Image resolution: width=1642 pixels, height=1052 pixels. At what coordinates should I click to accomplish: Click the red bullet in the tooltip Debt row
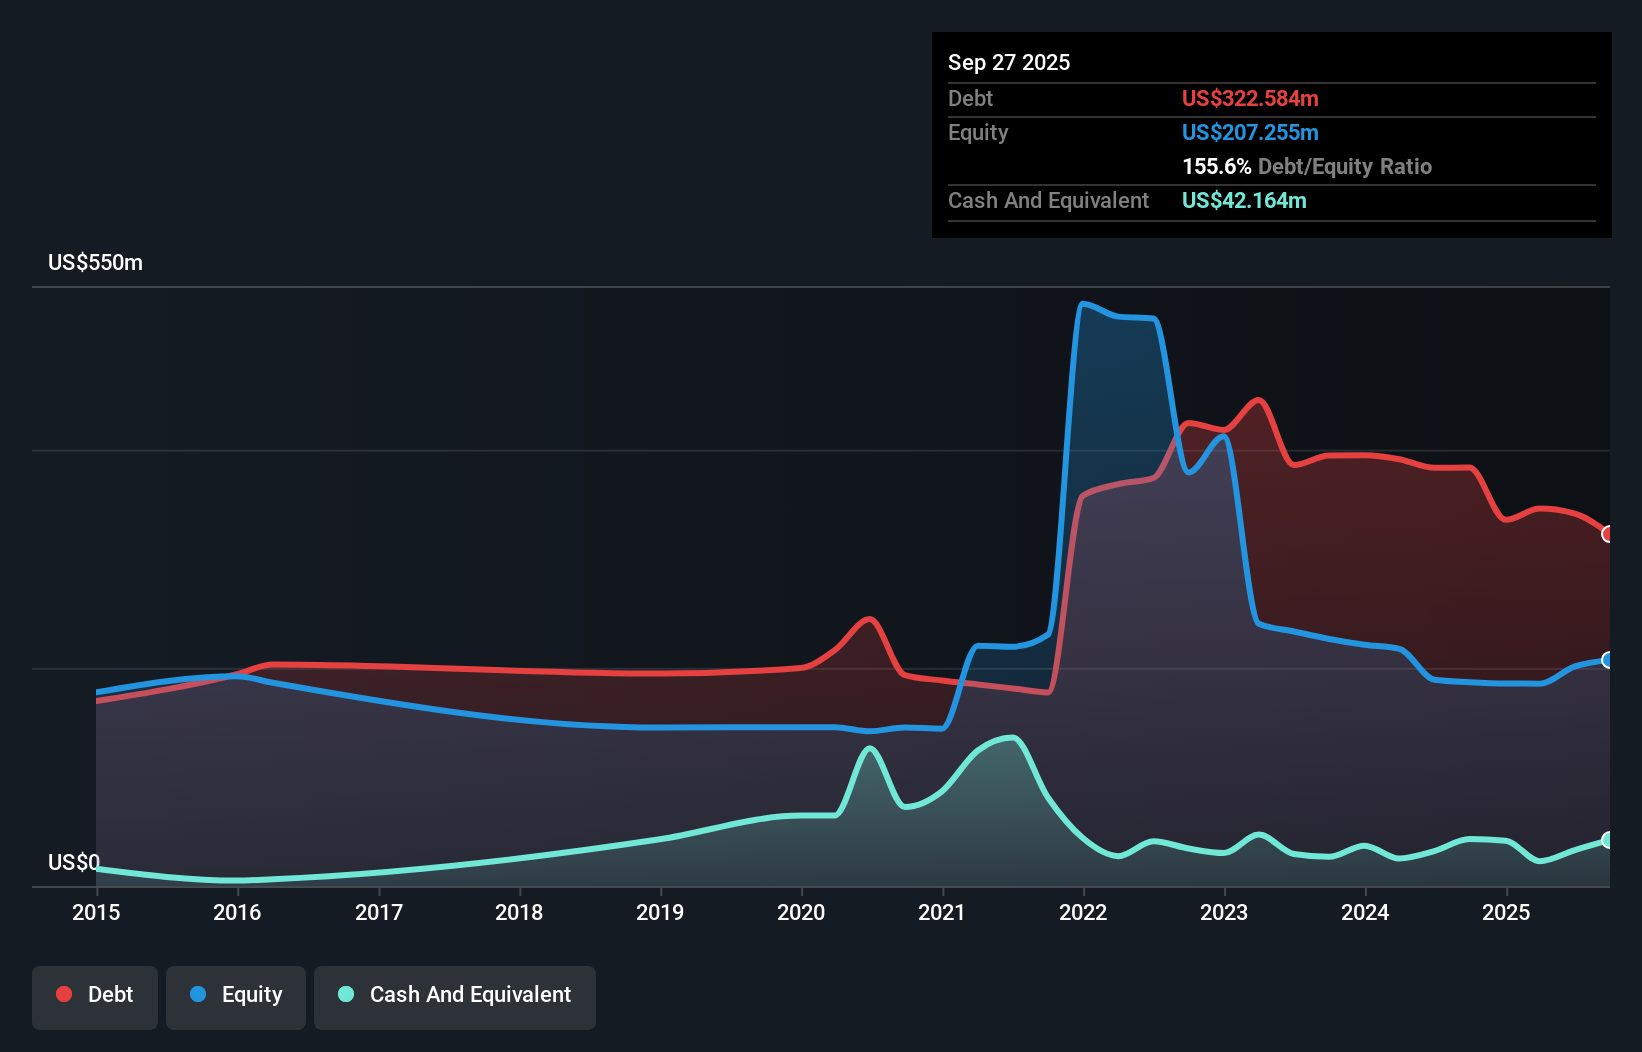(x=1250, y=98)
